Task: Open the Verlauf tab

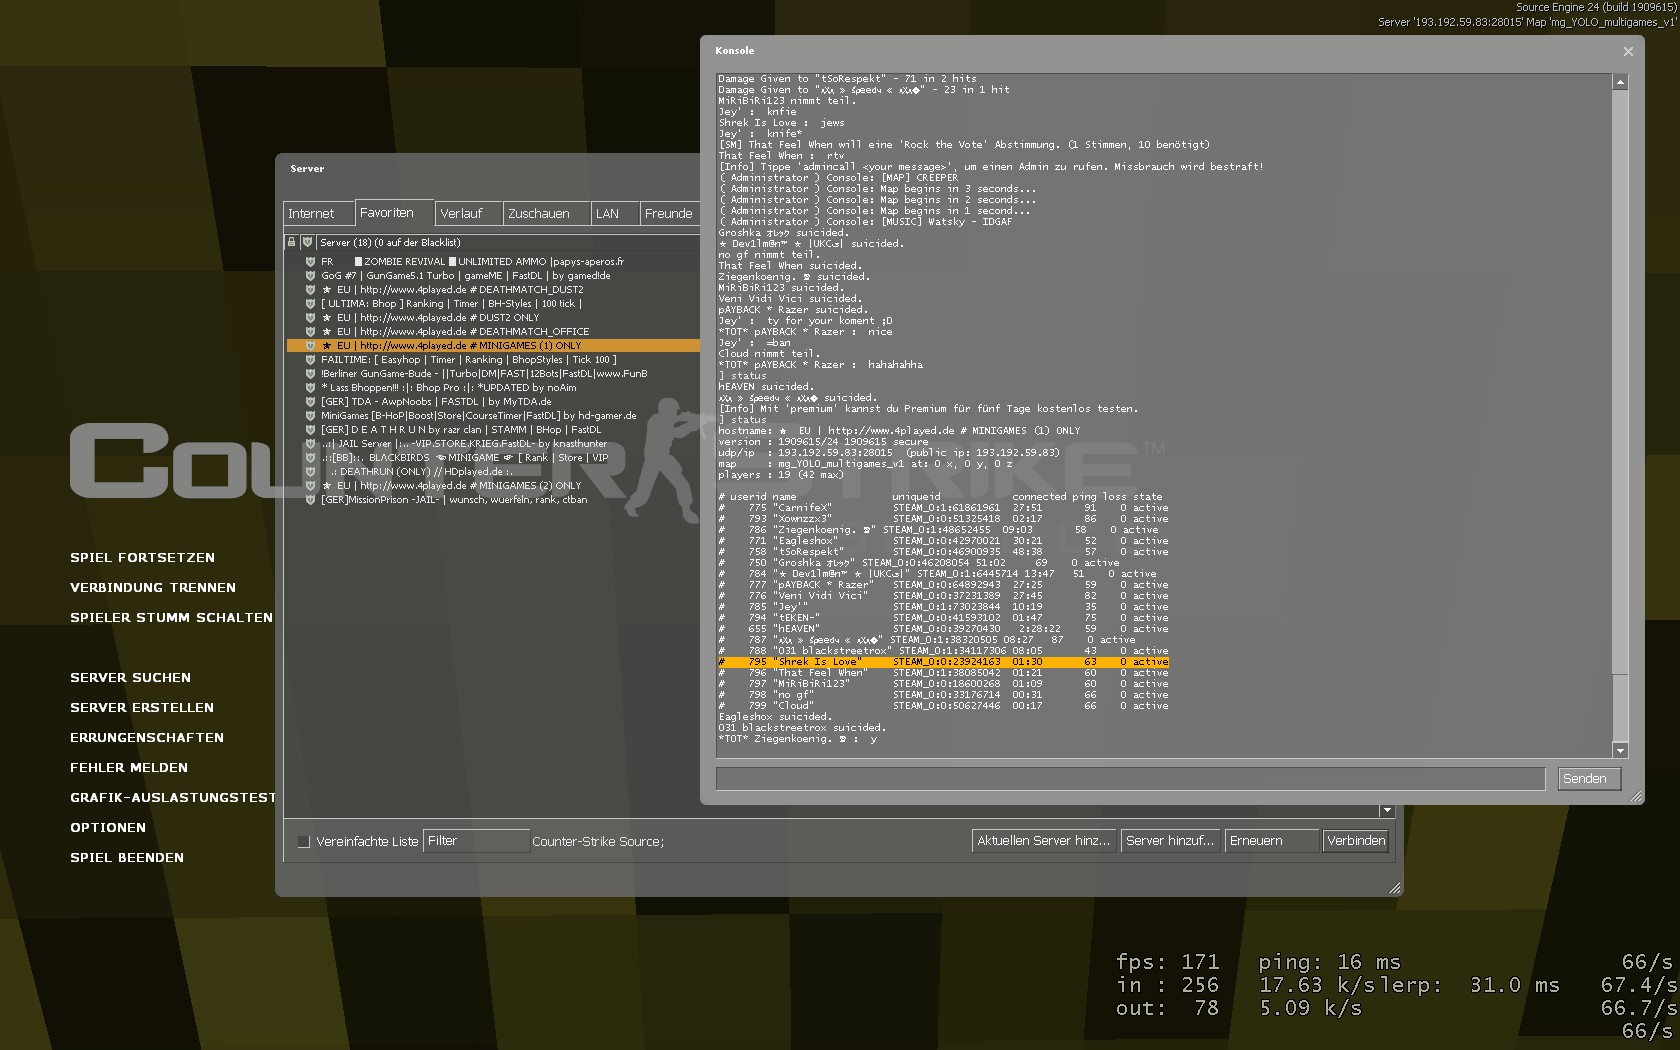Action: [468, 214]
